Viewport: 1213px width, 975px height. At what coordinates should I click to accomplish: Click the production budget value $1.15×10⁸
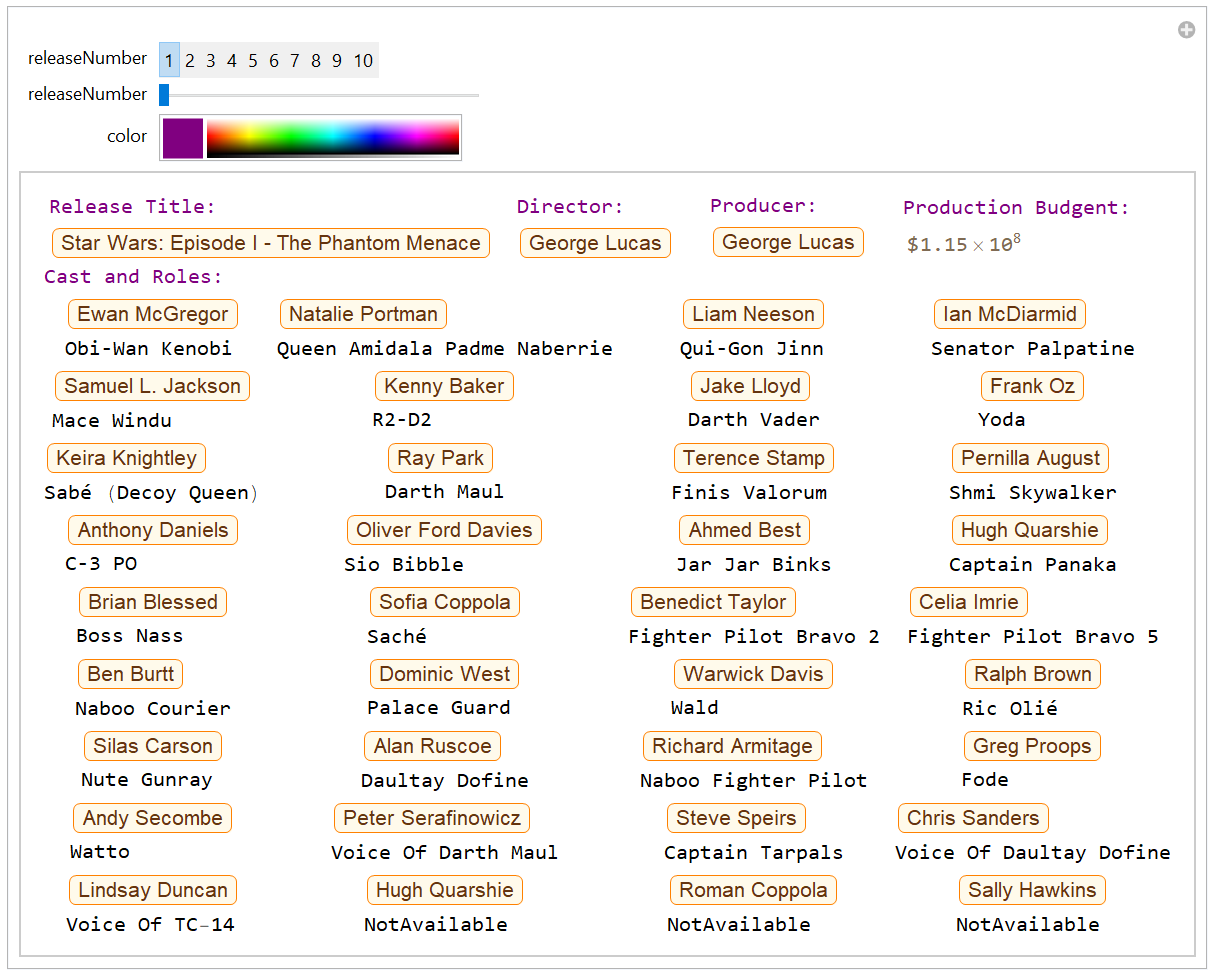click(x=963, y=244)
